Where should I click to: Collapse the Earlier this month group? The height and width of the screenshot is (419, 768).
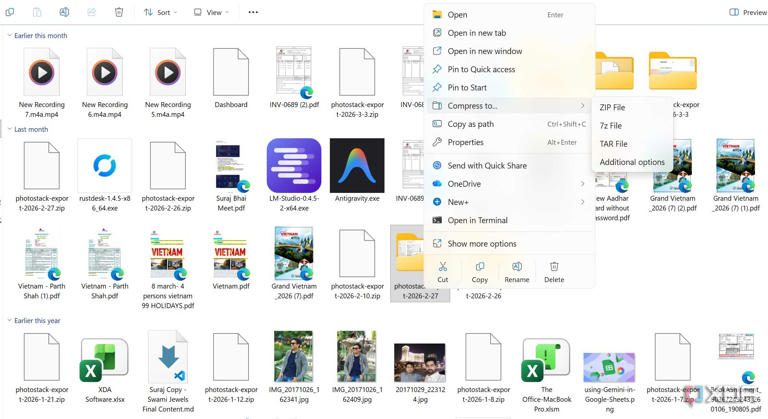(x=9, y=35)
